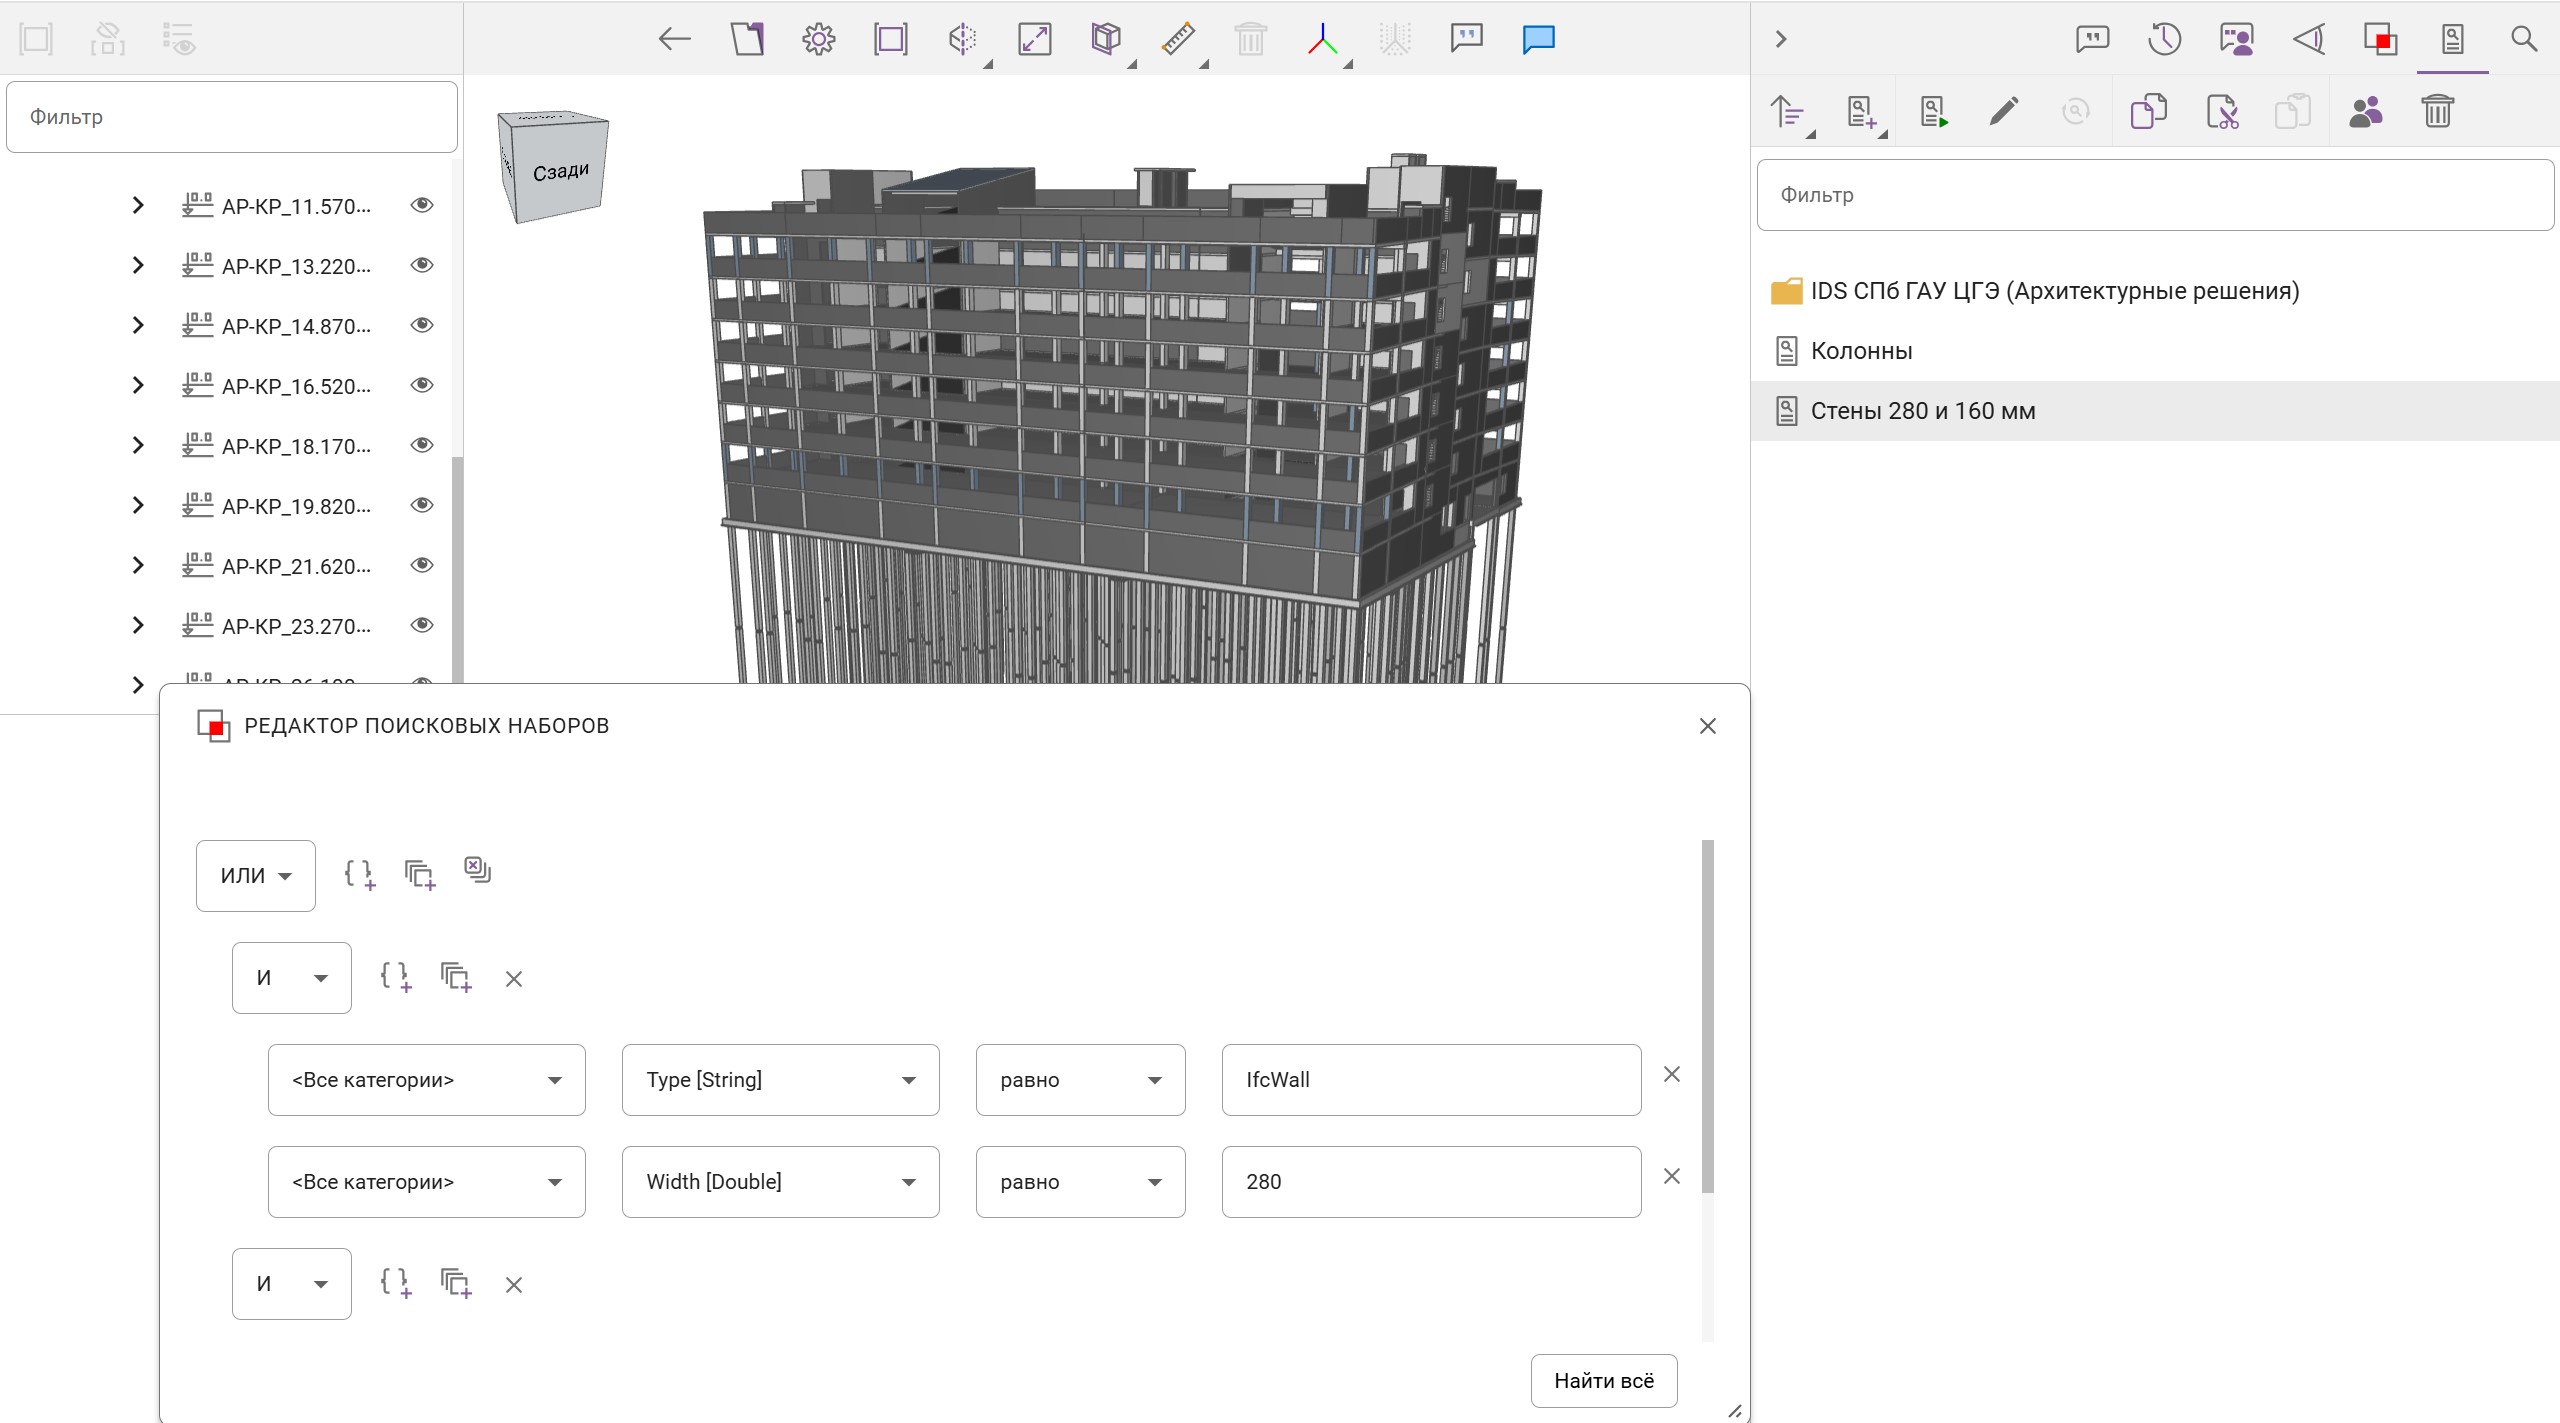
Task: Hide the АР-КР_16.520 level with eye icon
Action: [x=422, y=385]
